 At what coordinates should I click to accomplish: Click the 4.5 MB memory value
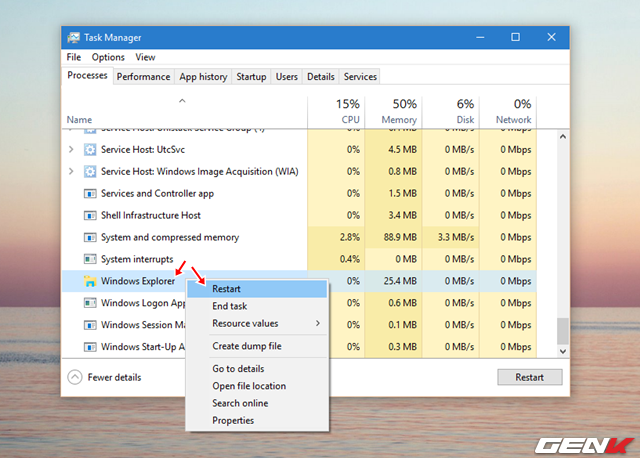tap(402, 149)
